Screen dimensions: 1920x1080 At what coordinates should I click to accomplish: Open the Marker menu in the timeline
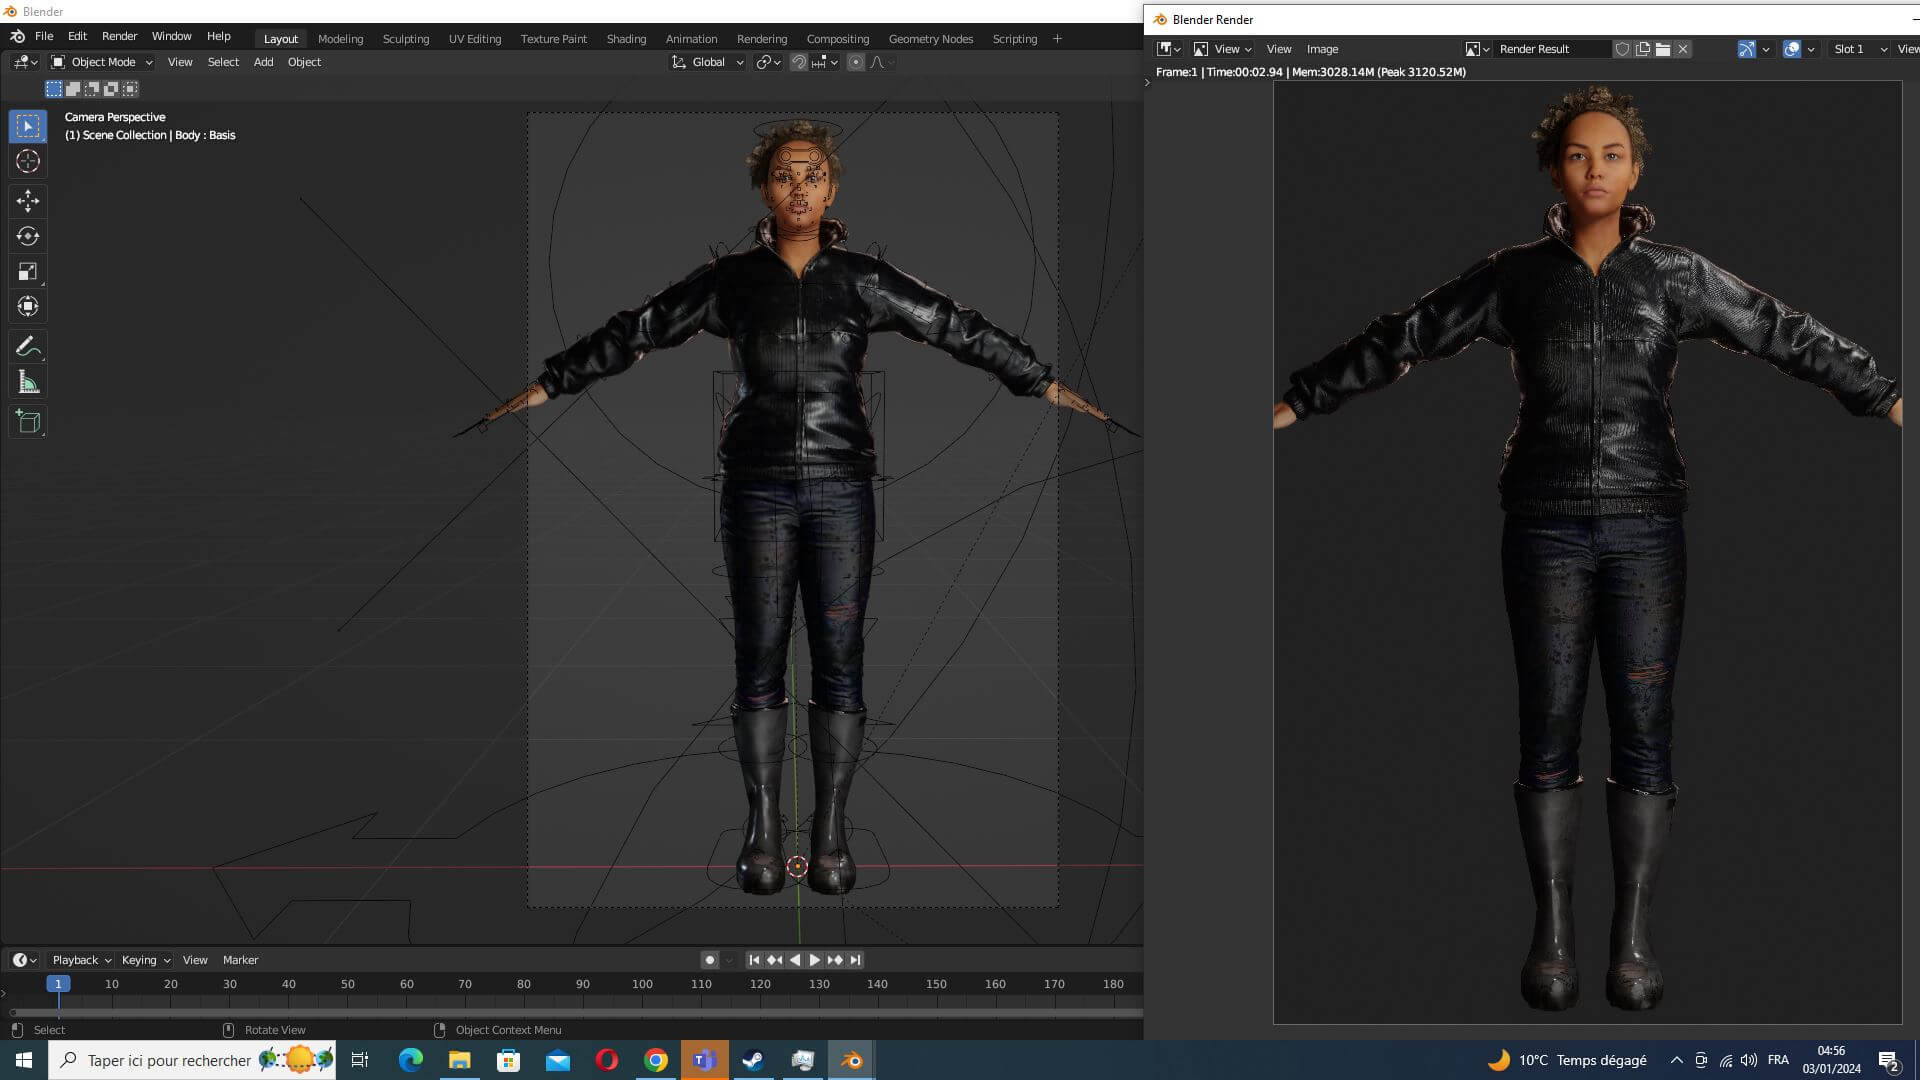[240, 960]
